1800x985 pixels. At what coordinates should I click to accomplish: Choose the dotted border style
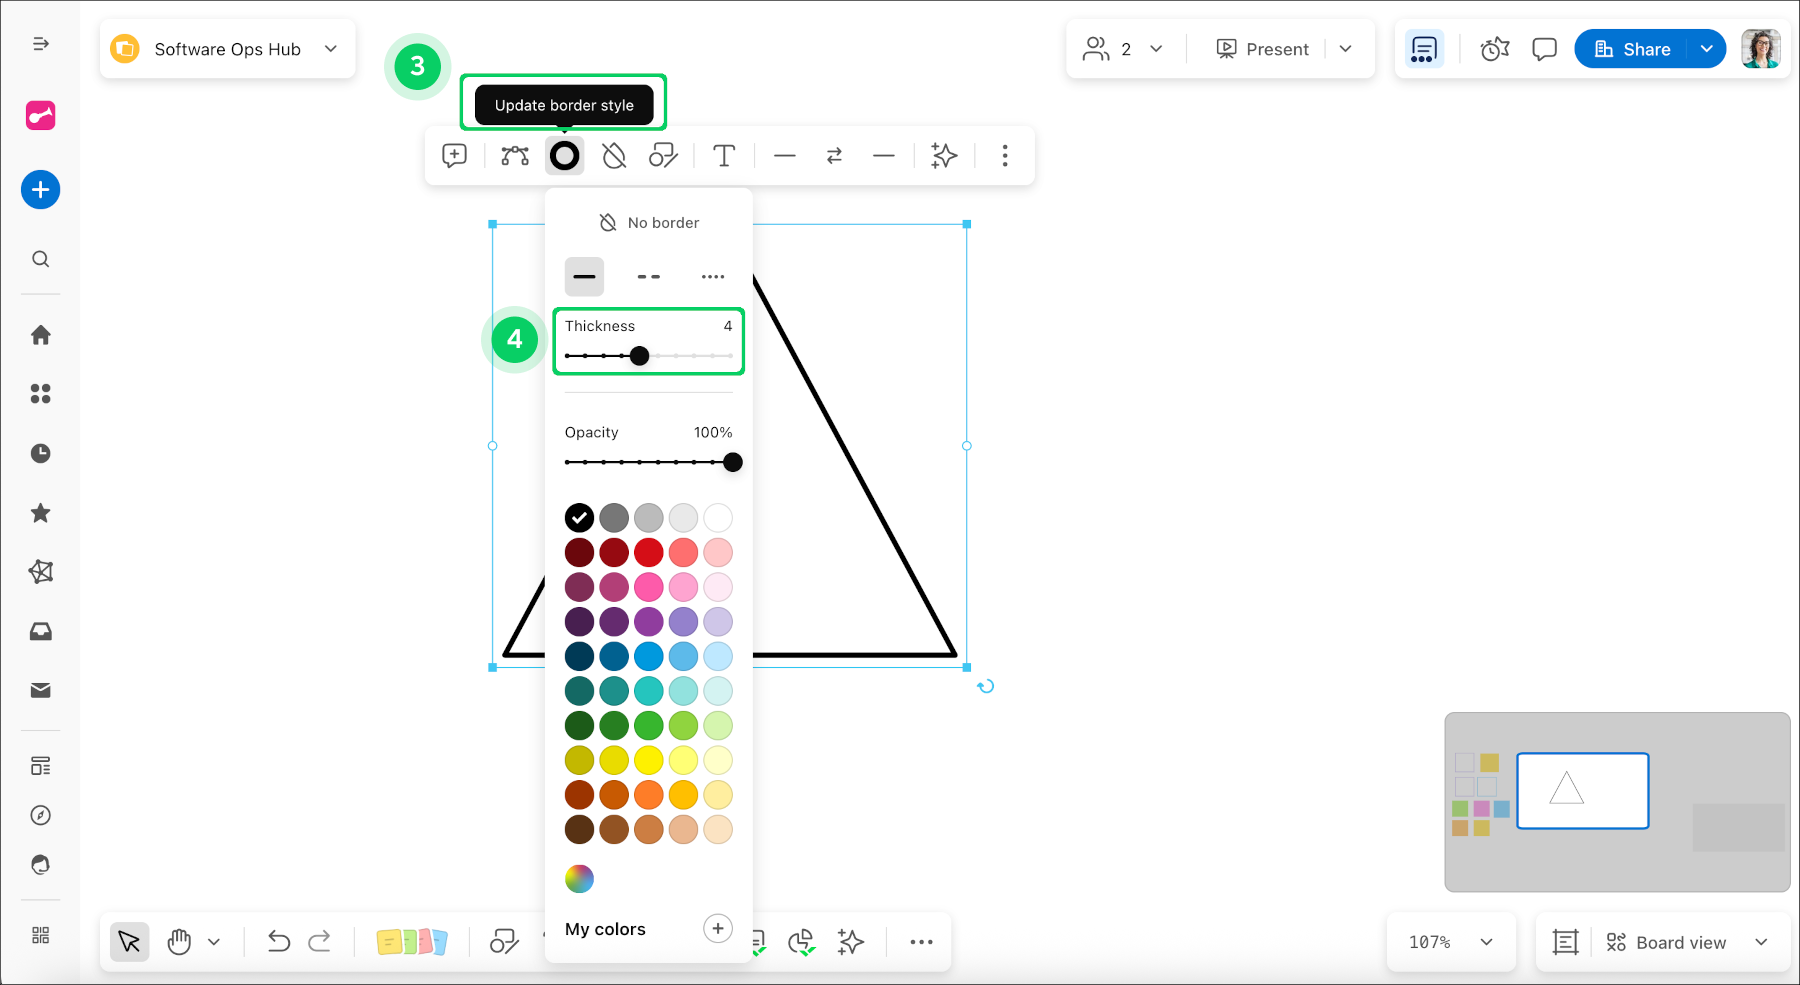tap(713, 276)
